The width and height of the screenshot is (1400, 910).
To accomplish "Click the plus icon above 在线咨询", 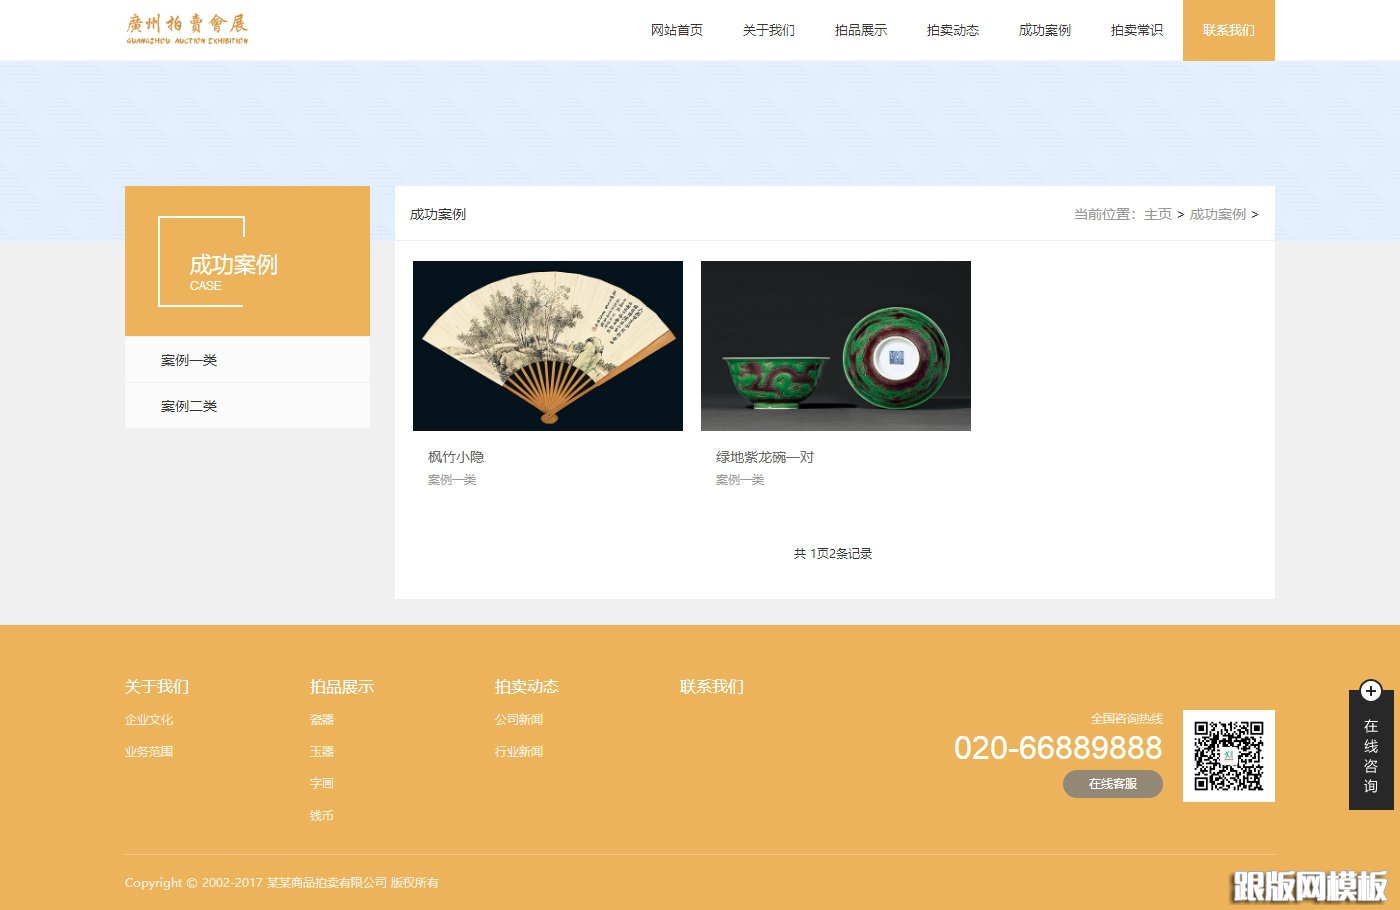I will pyautogui.click(x=1370, y=692).
